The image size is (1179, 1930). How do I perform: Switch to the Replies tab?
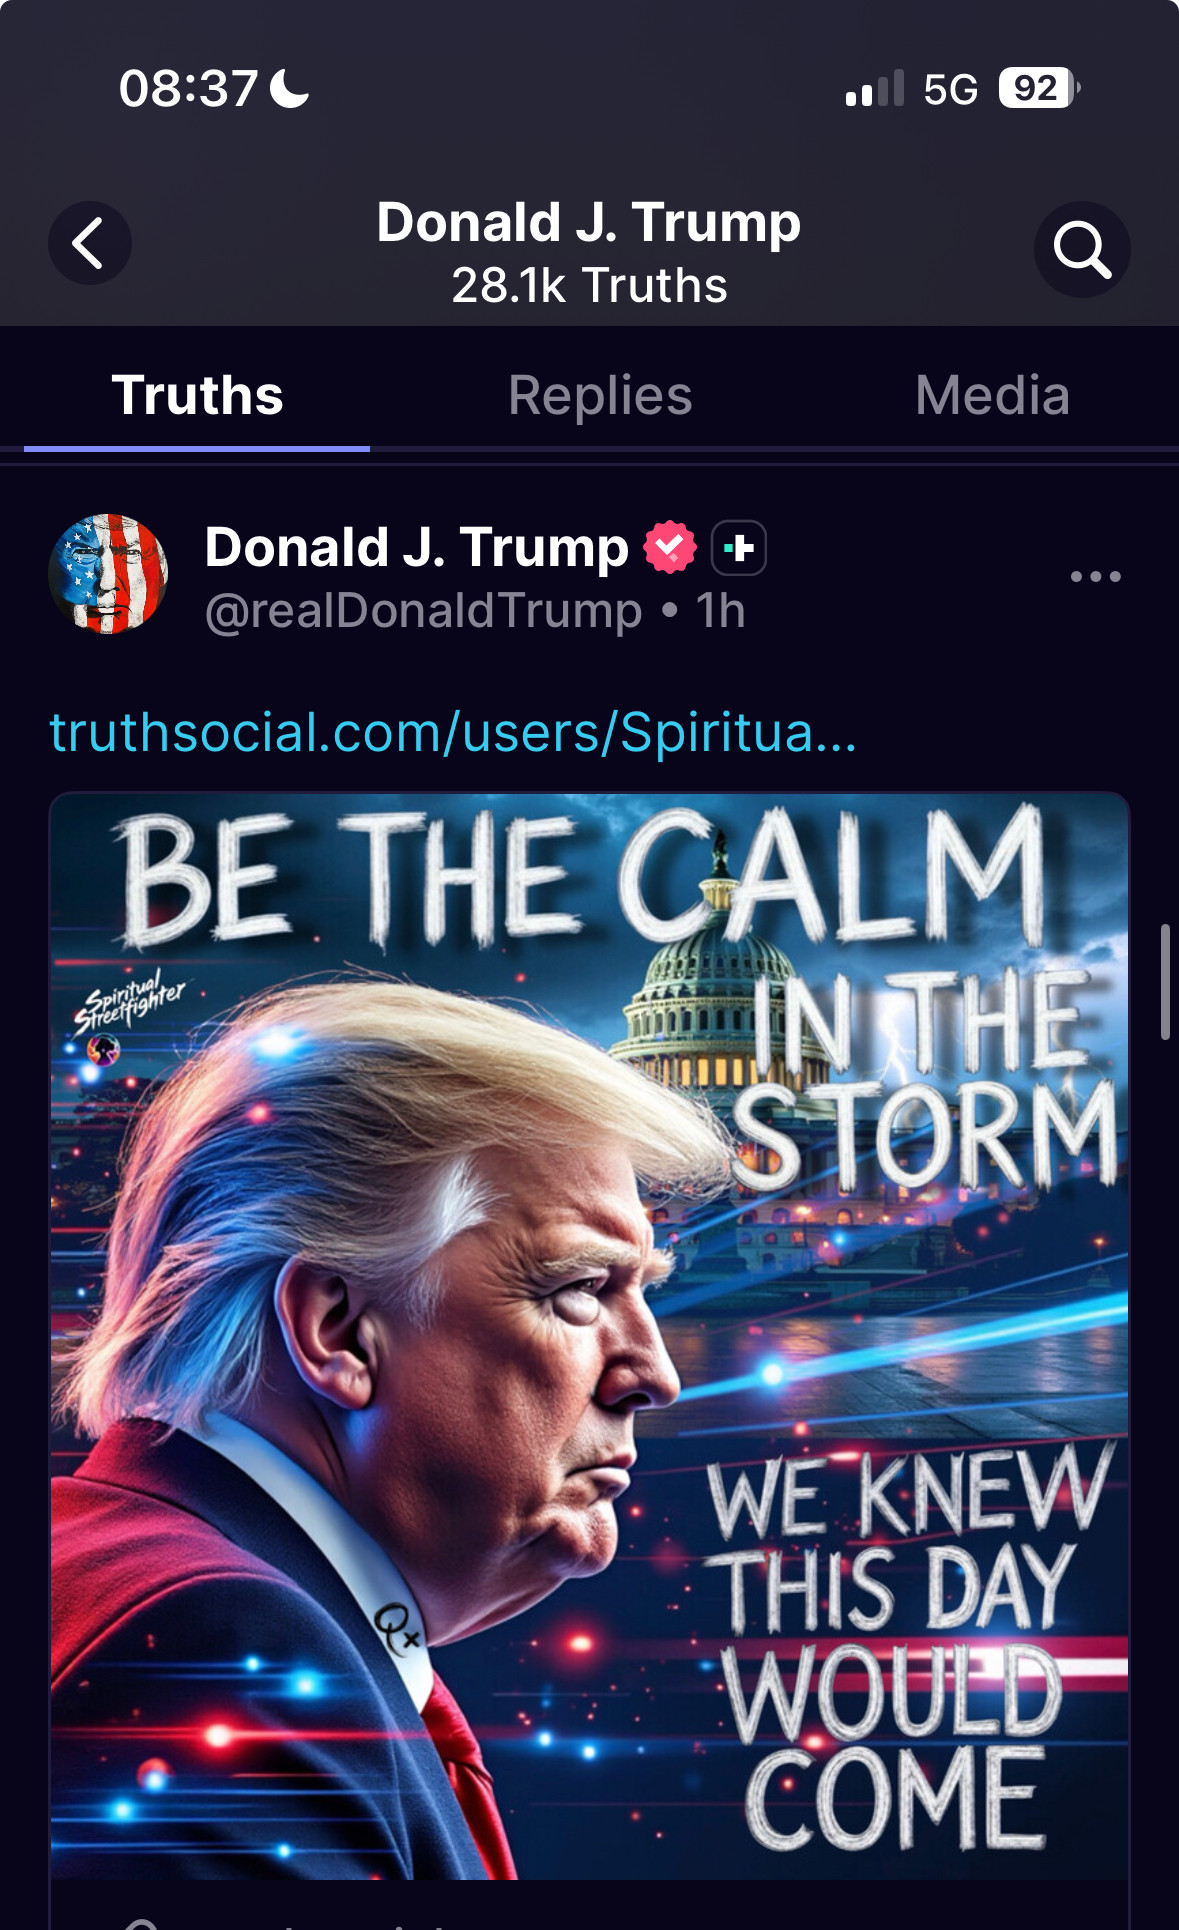[600, 395]
